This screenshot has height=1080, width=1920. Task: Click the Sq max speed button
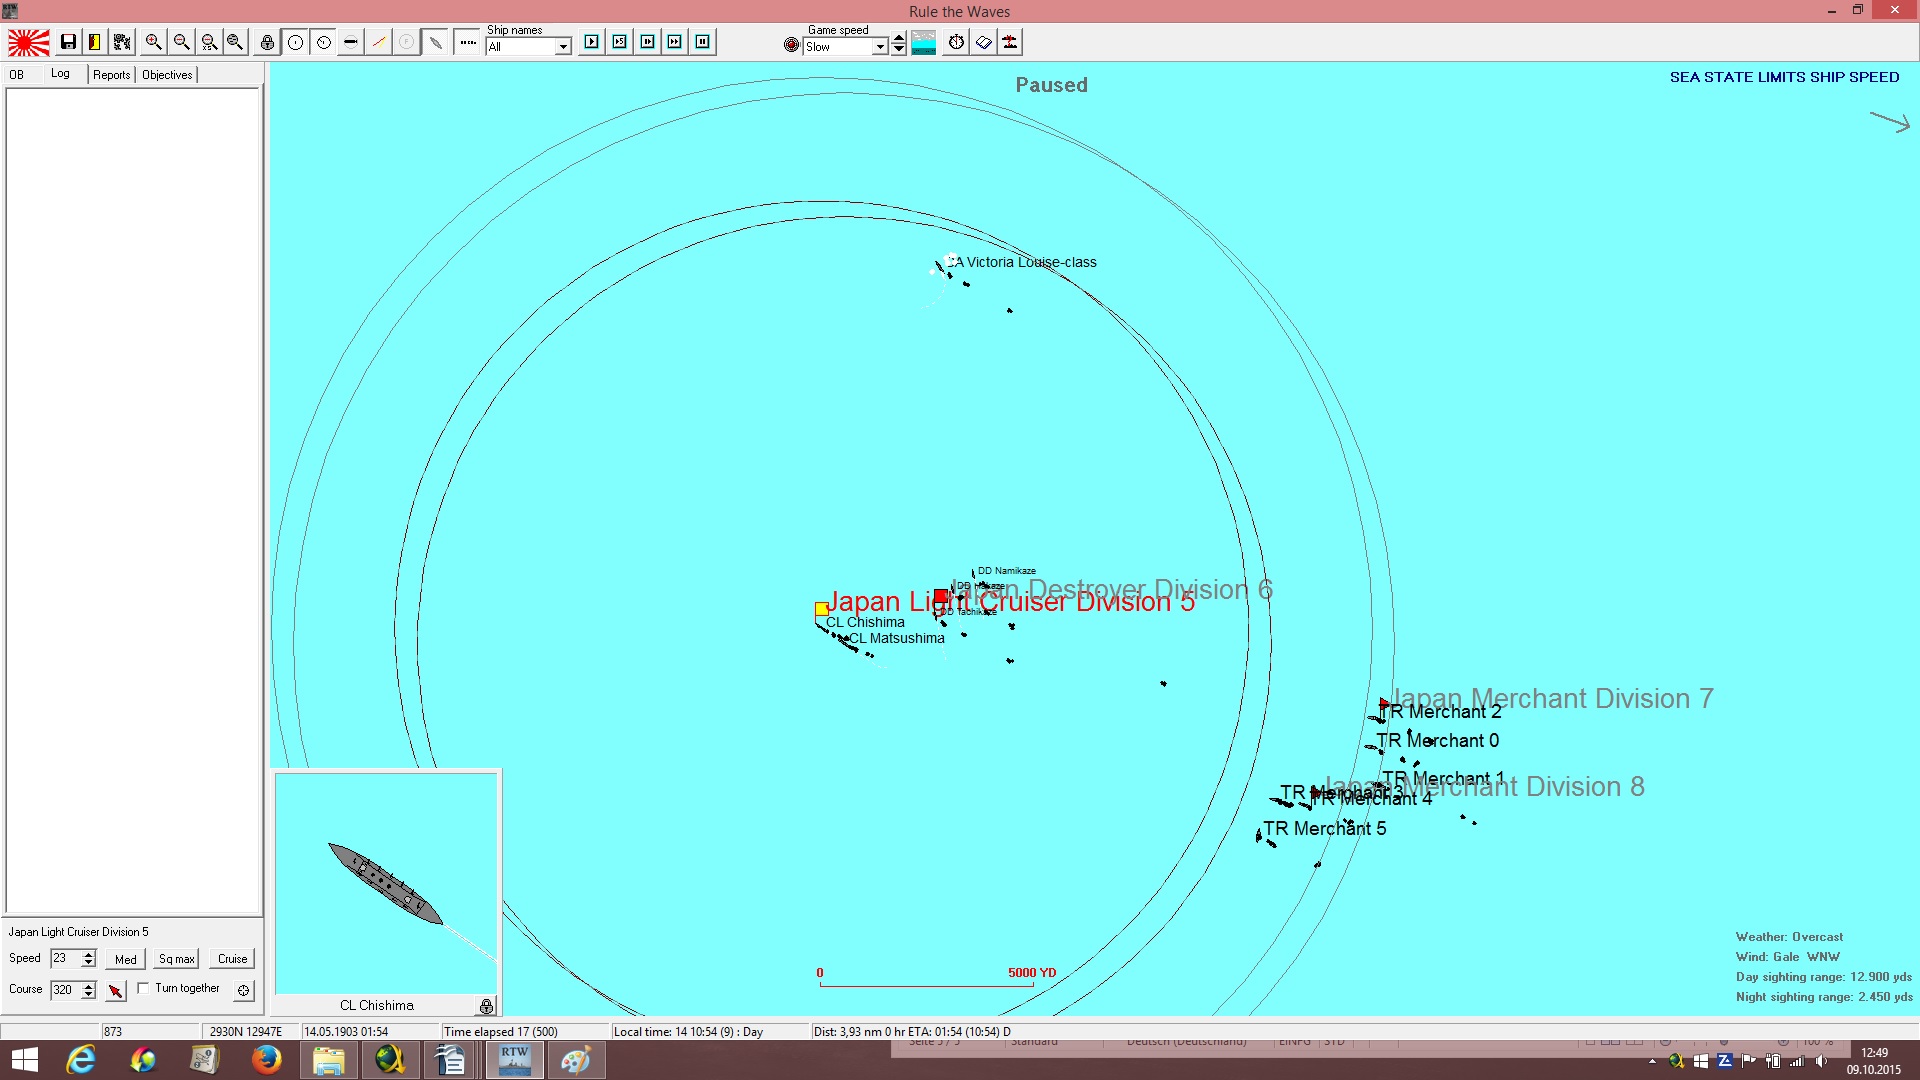coord(177,959)
